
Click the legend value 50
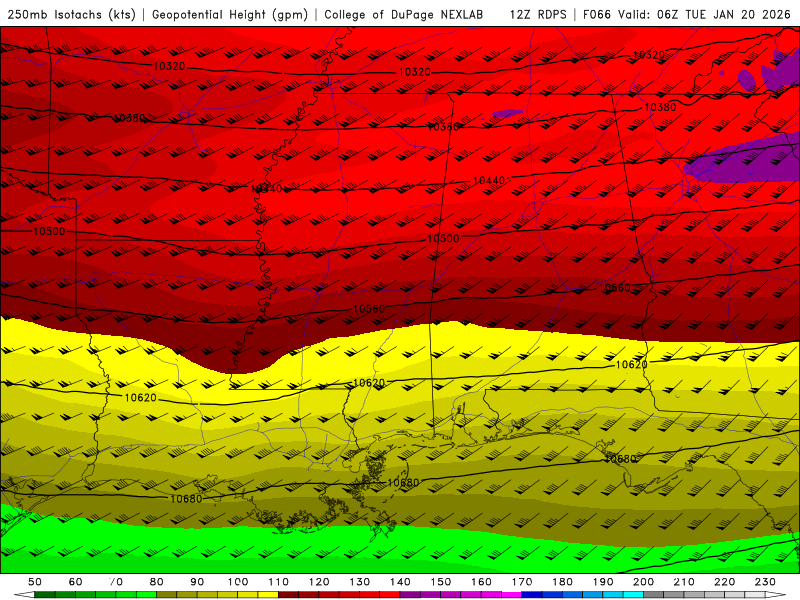point(35,582)
